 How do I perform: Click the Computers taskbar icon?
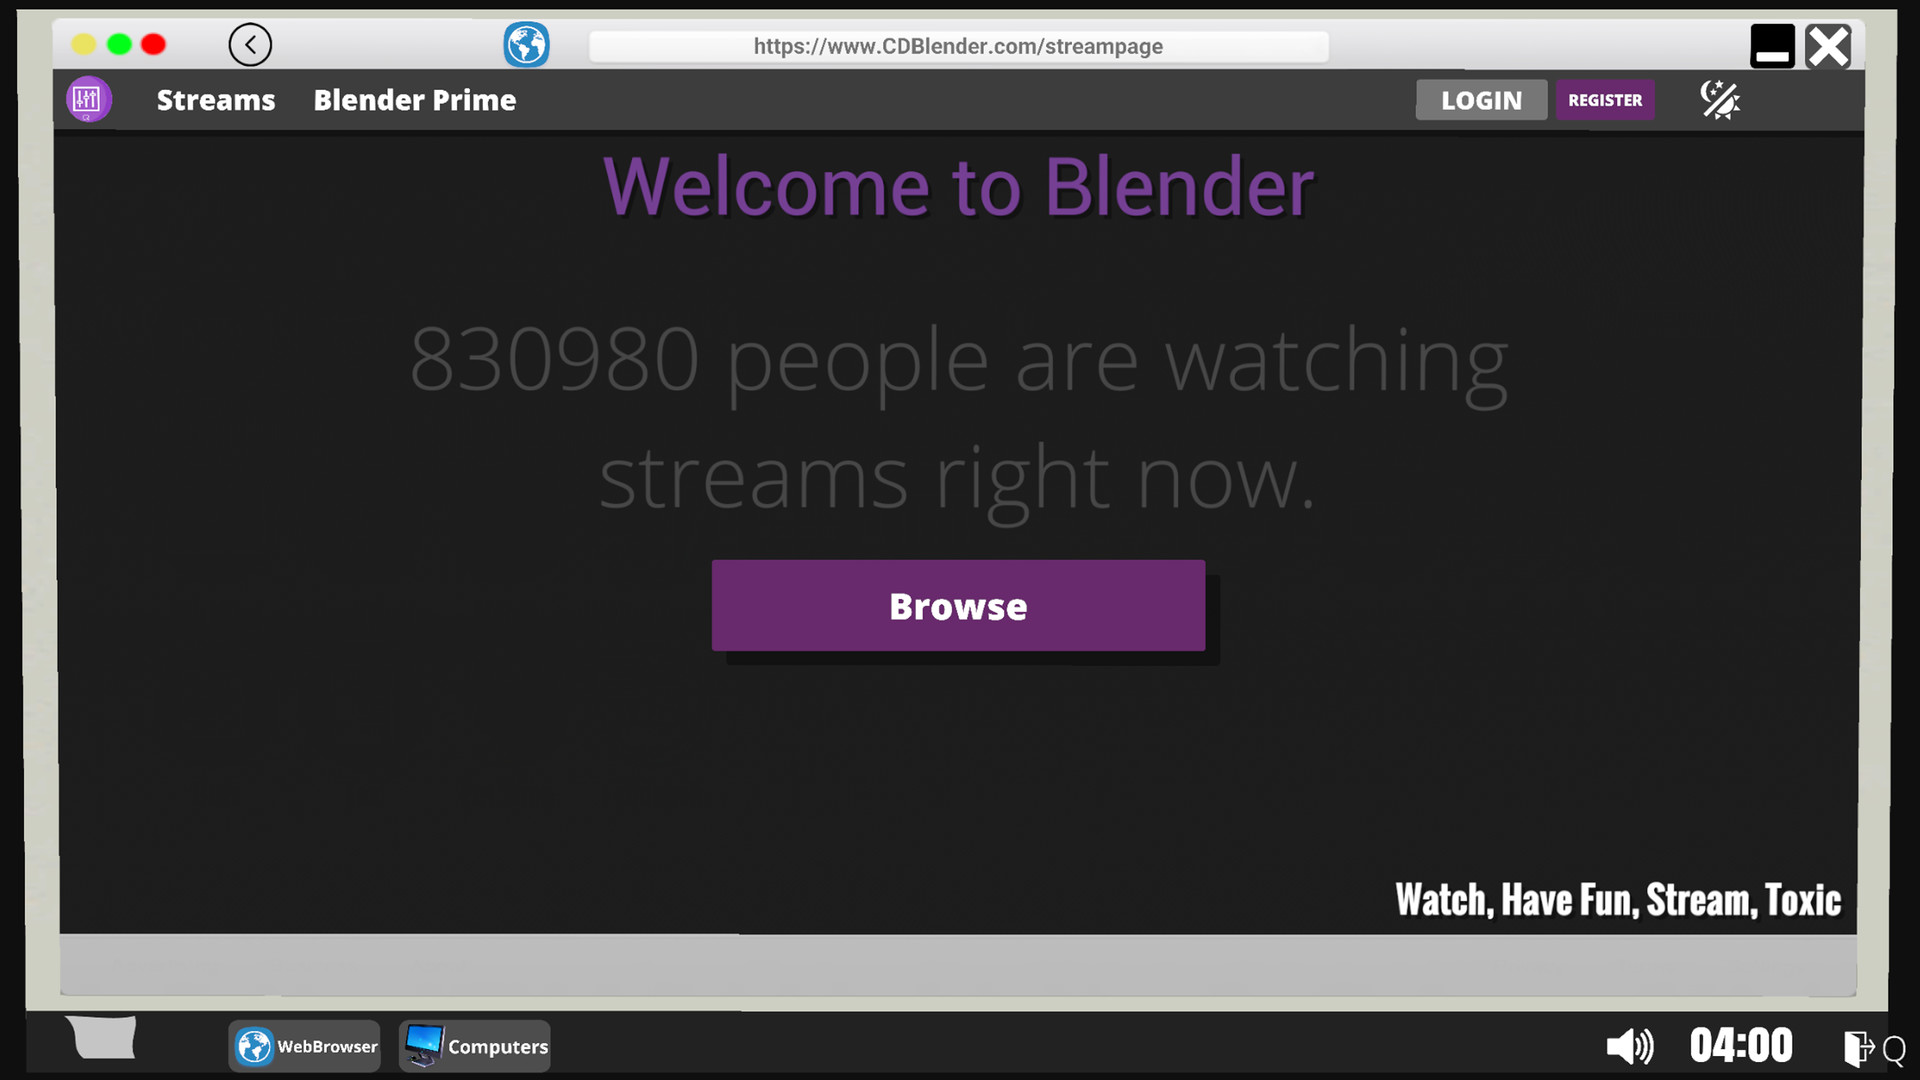click(x=479, y=1044)
